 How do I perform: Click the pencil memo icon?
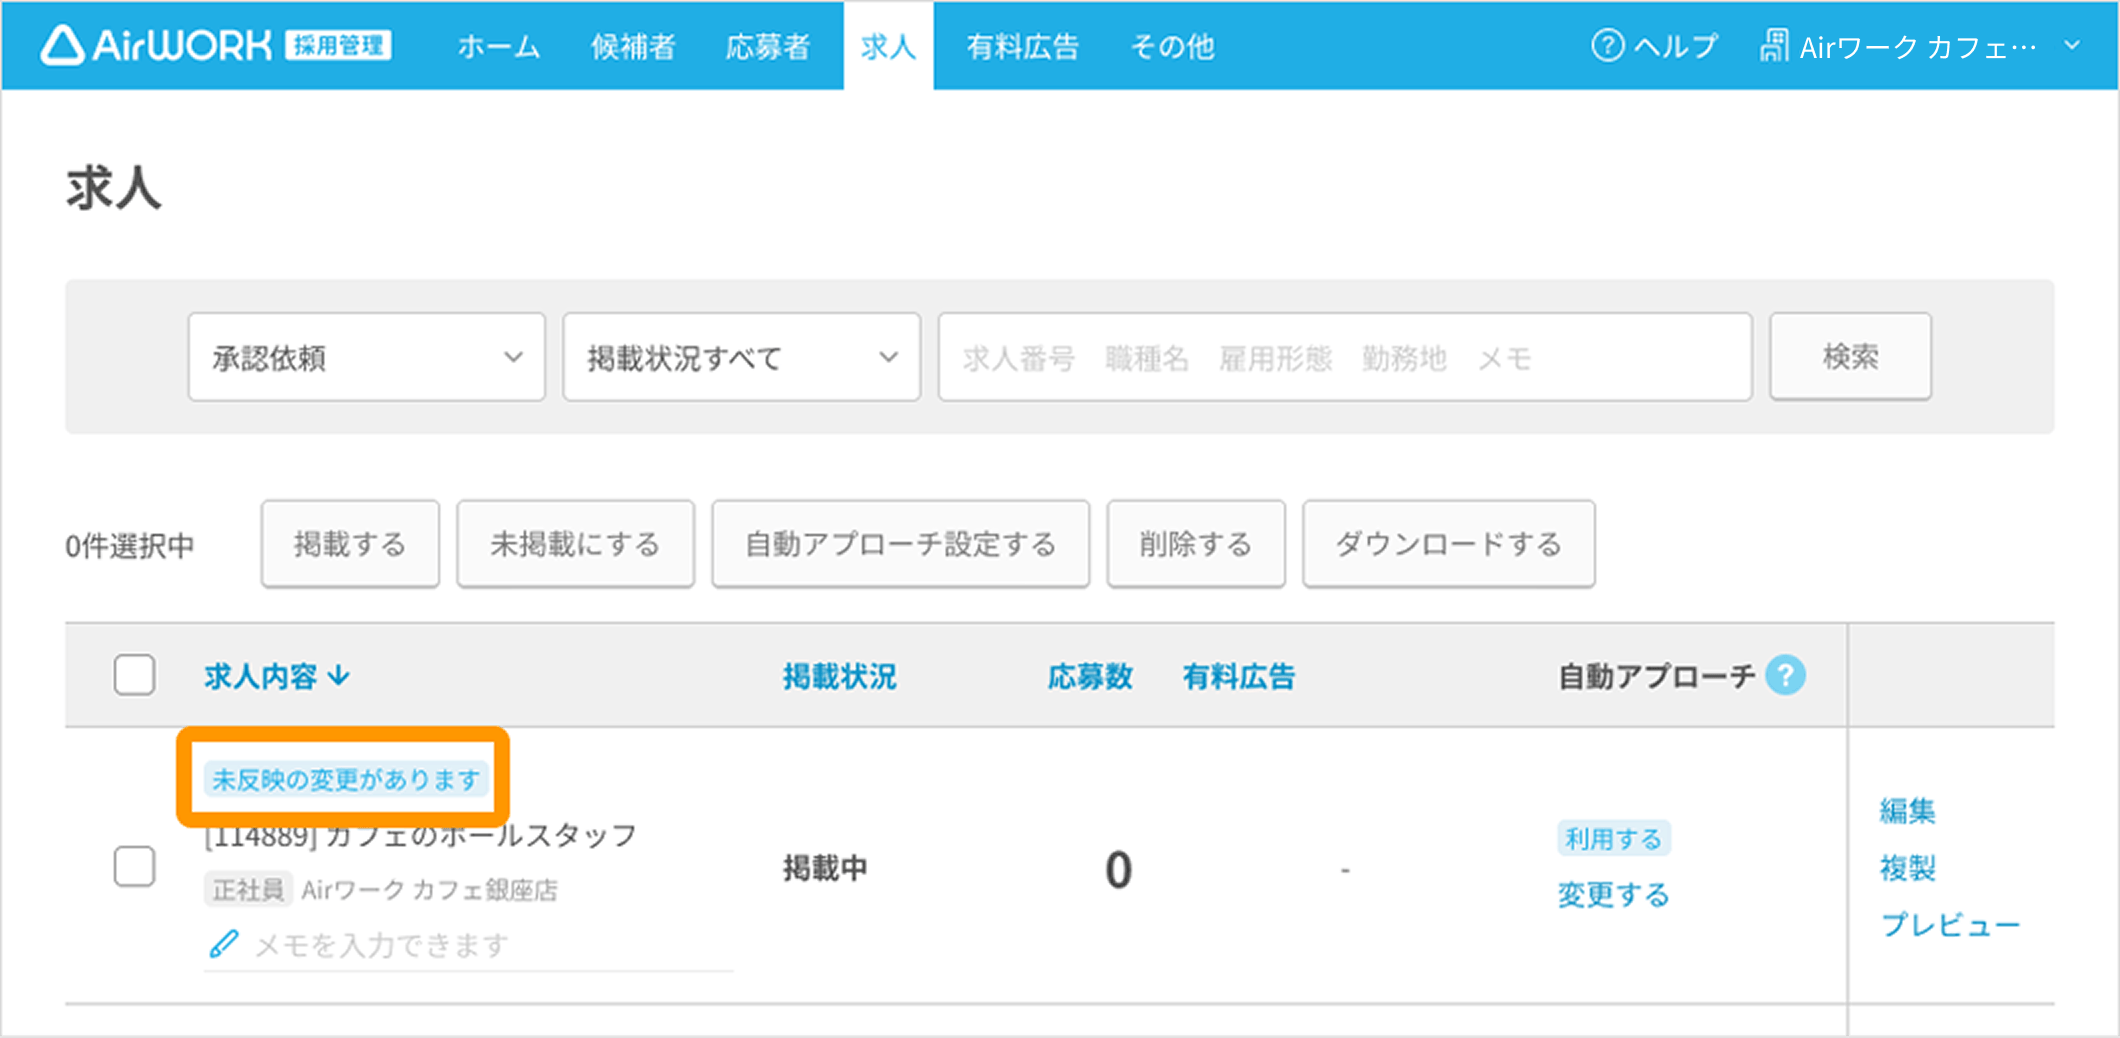point(224,943)
